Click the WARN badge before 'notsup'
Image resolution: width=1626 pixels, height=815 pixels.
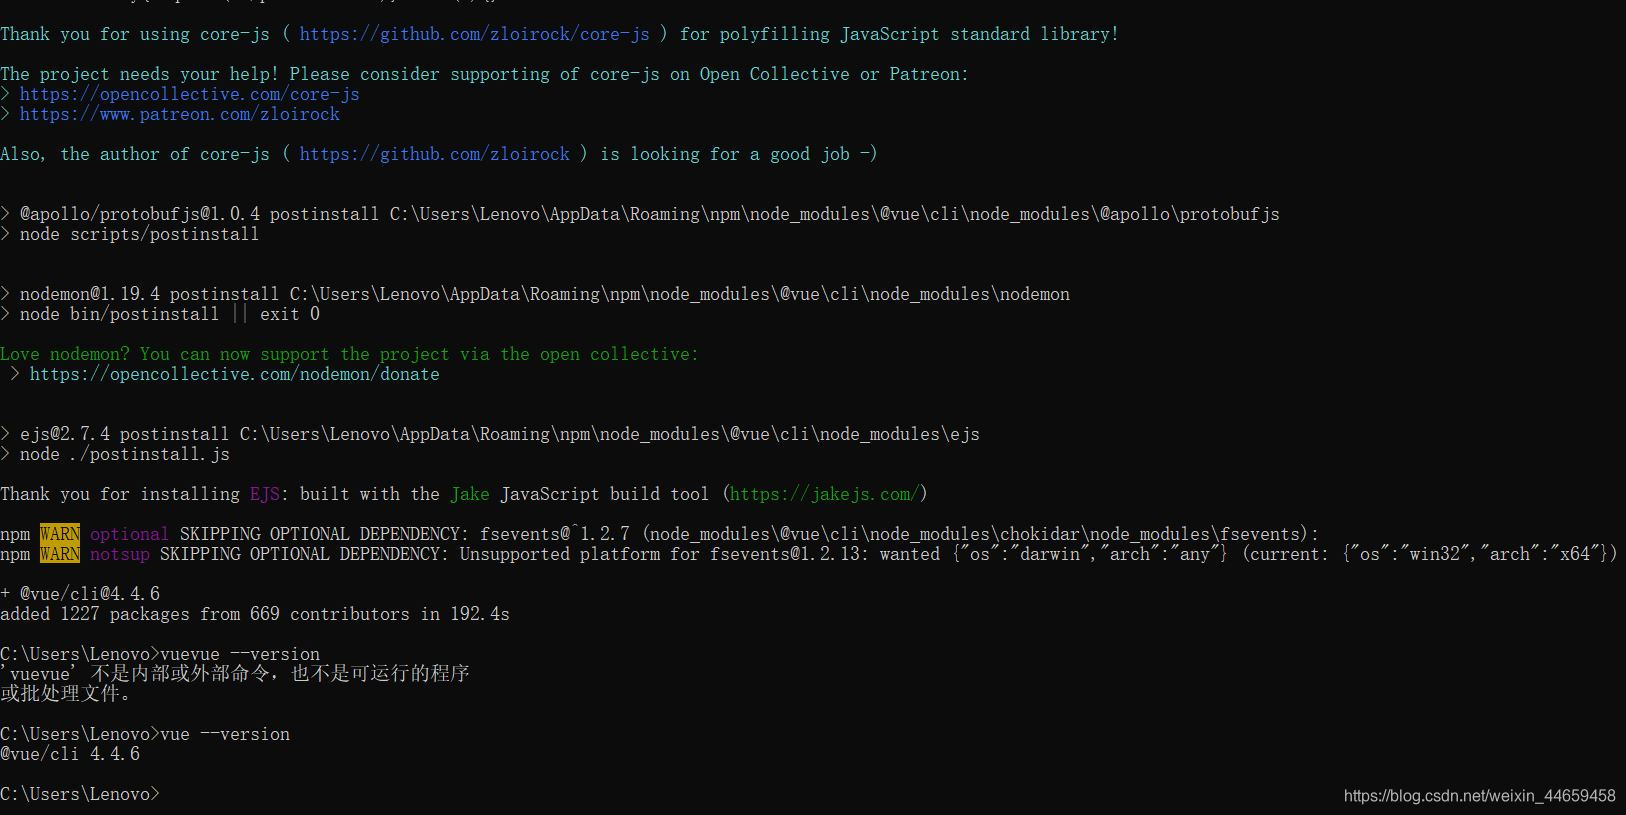pos(60,554)
